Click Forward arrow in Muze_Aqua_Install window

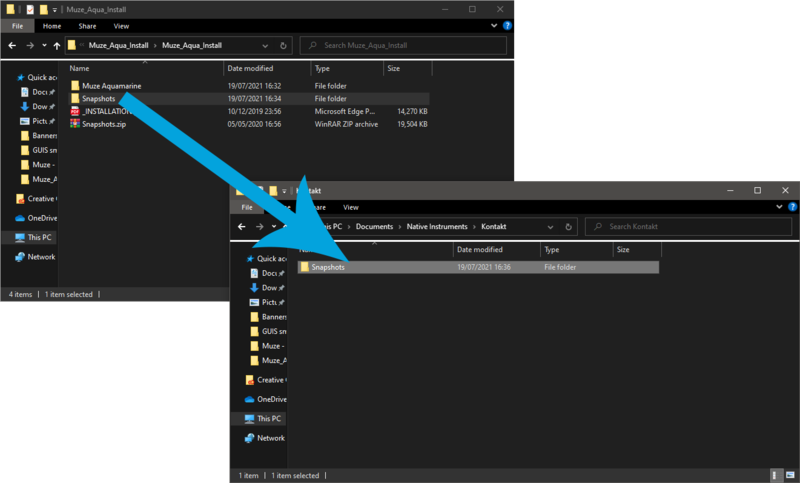(x=30, y=45)
